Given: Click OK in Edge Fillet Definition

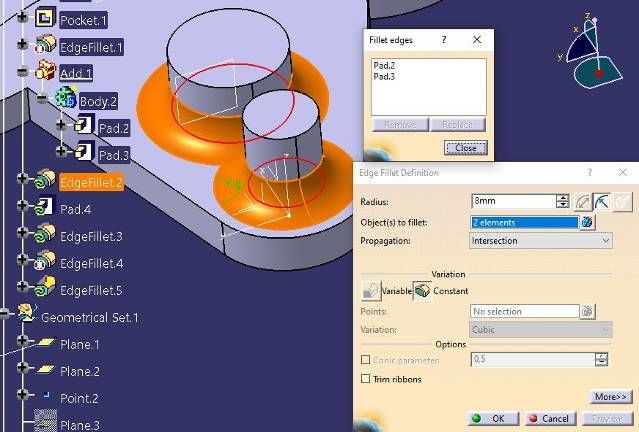Looking at the screenshot, I should click(x=490, y=418).
